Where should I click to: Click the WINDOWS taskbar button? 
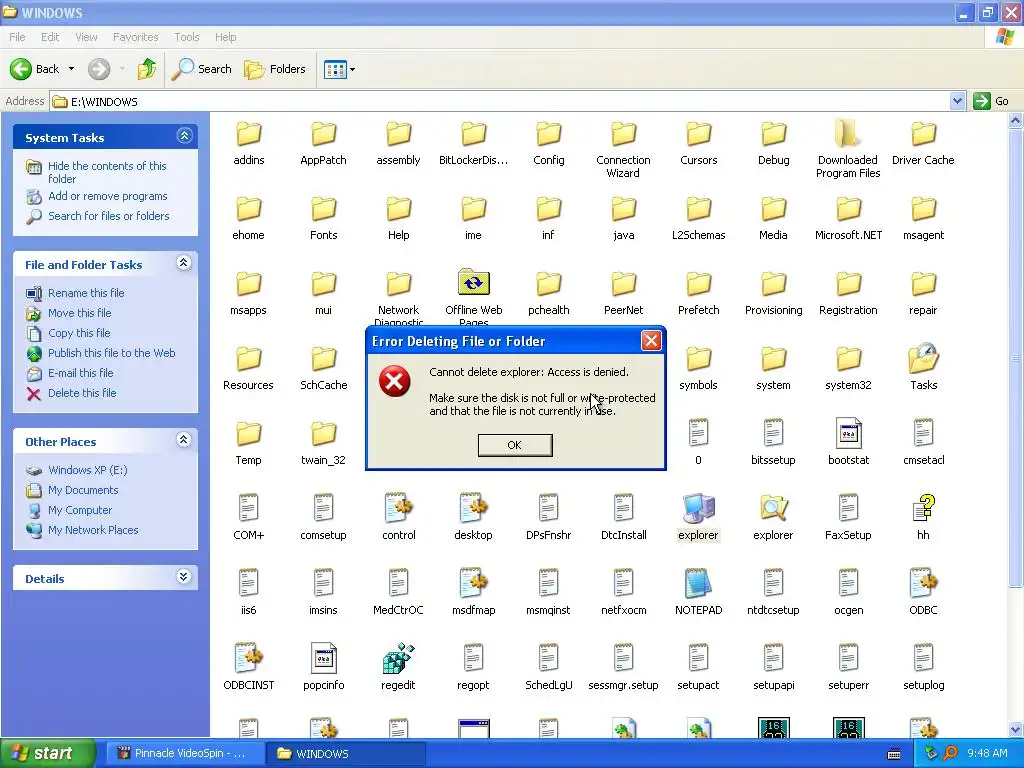346,753
